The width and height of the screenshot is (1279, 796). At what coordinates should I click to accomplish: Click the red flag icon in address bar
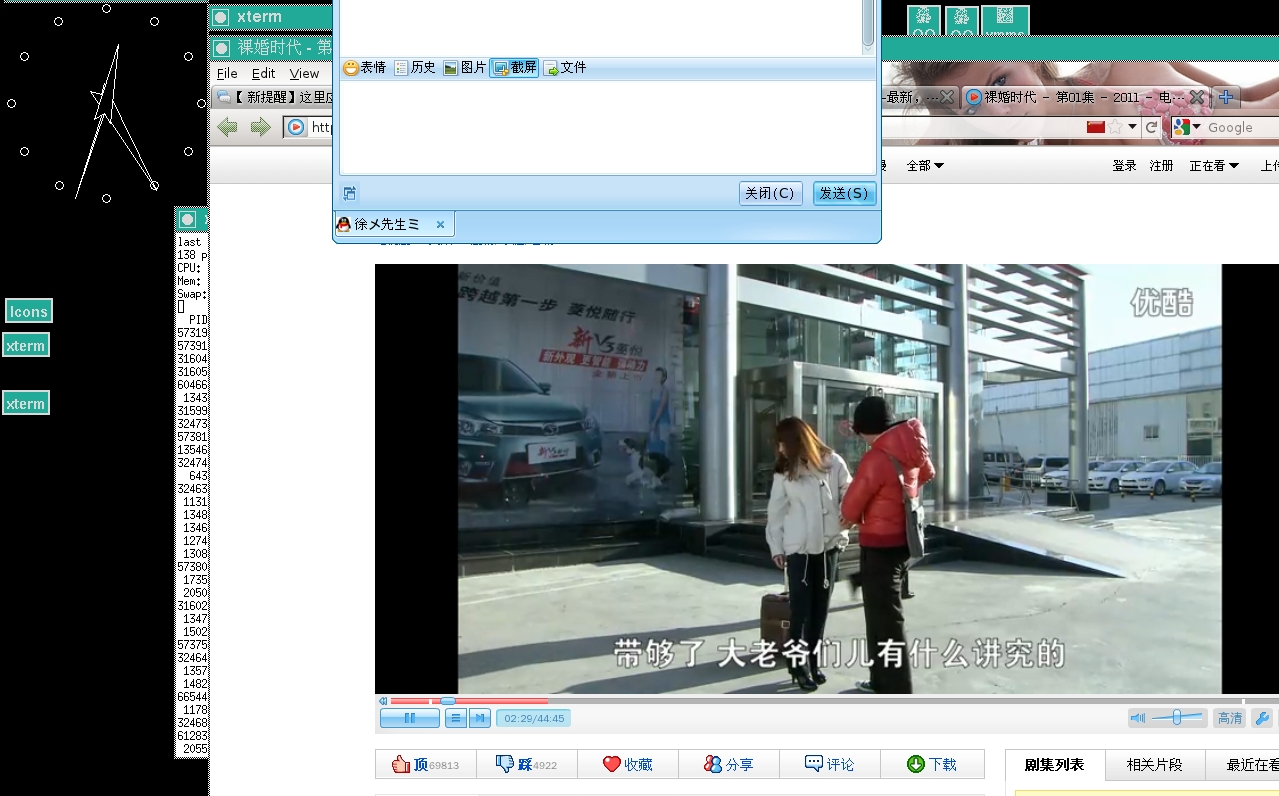(1095, 127)
